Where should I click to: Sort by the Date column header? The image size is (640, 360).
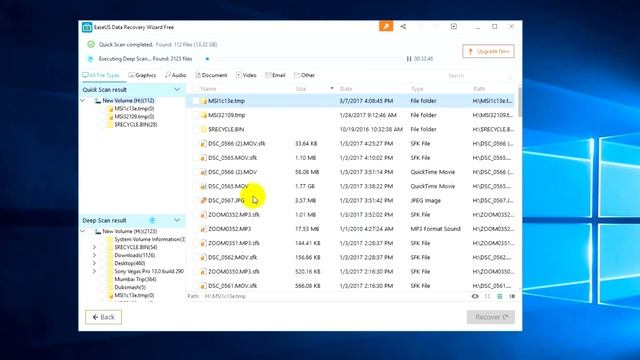[x=346, y=89]
